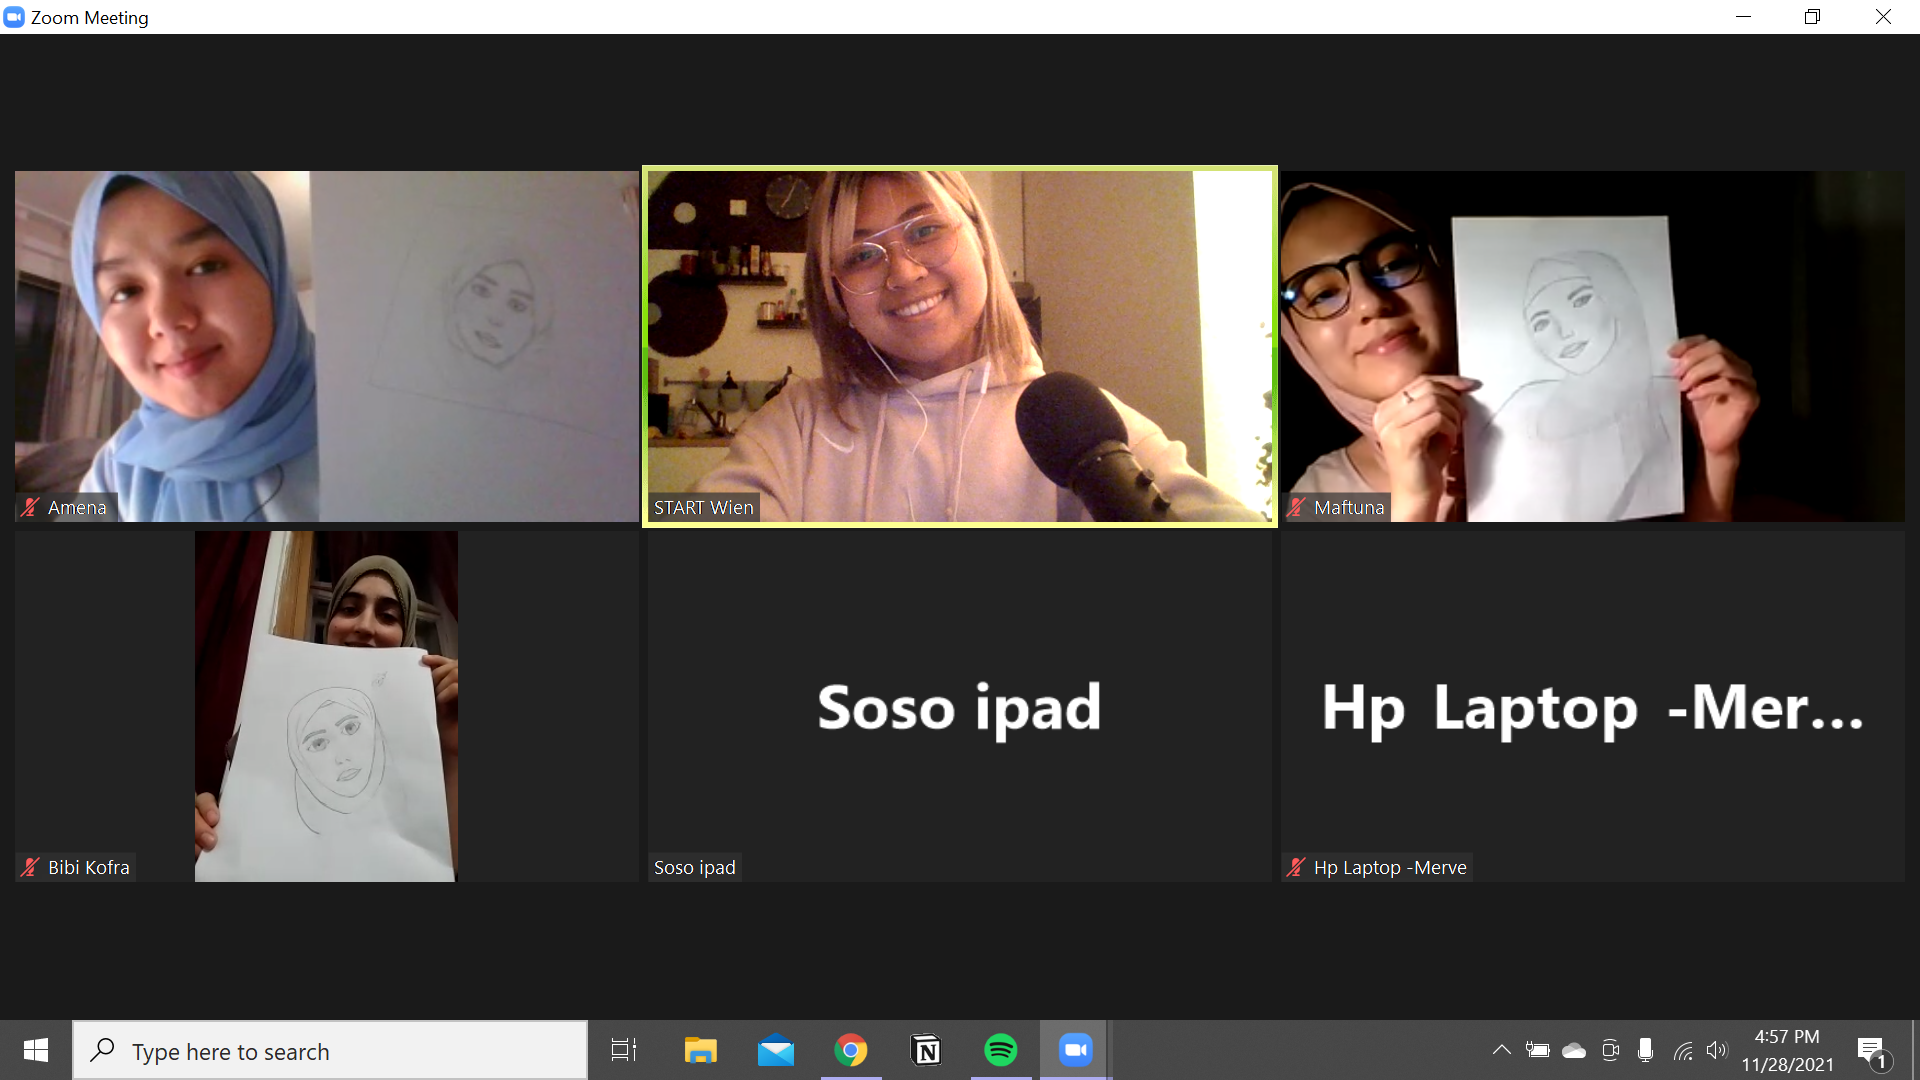Click the OneDrive cloud icon in tray
1920x1080 pixels.
pos(1574,1050)
